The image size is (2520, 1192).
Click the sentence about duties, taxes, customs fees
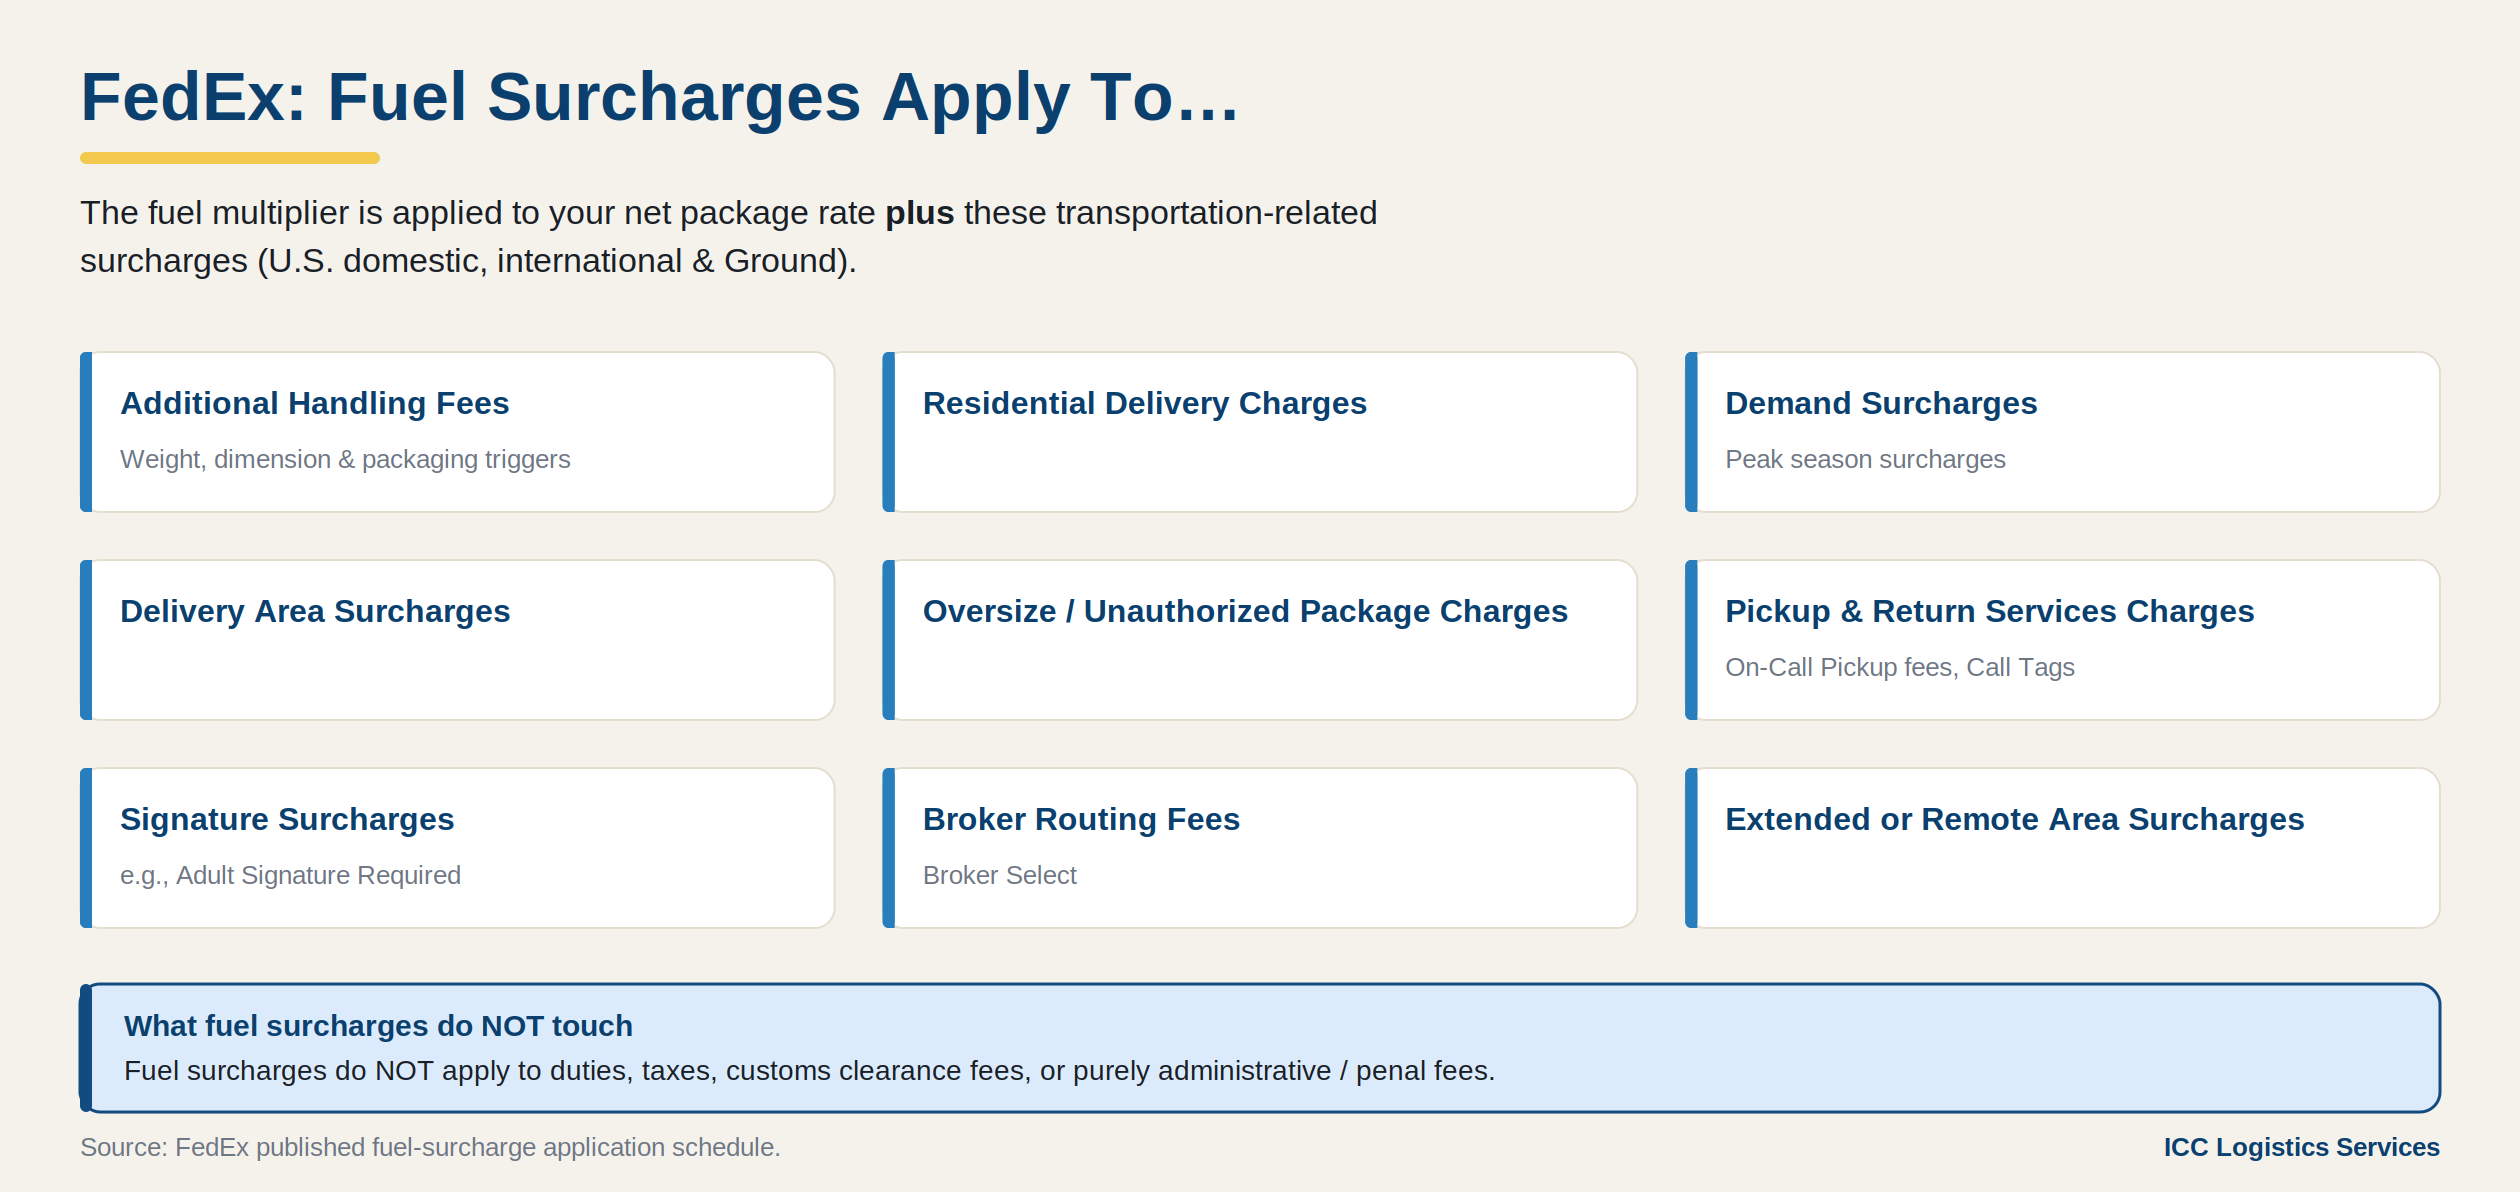[809, 1071]
